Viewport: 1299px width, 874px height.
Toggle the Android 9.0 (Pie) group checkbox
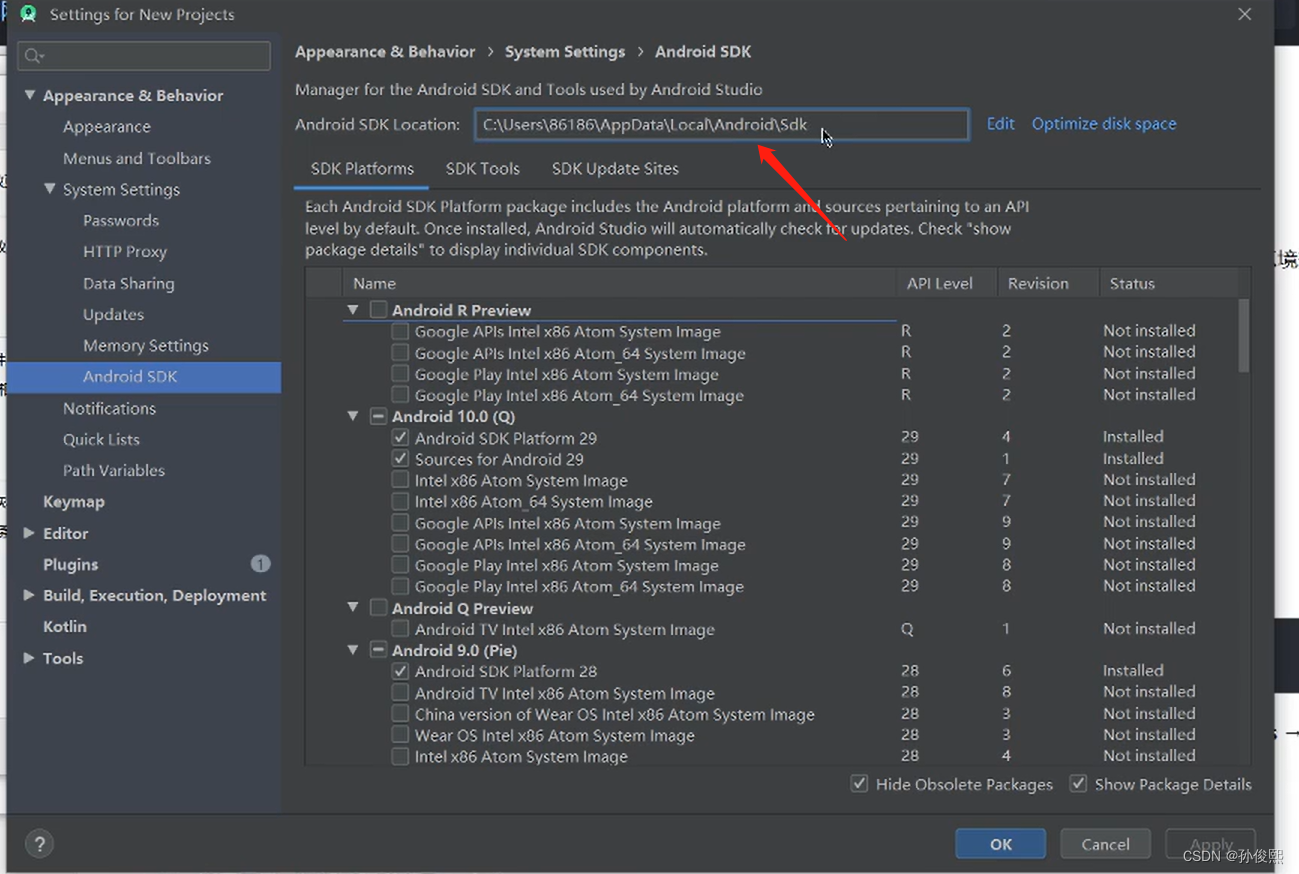point(378,650)
